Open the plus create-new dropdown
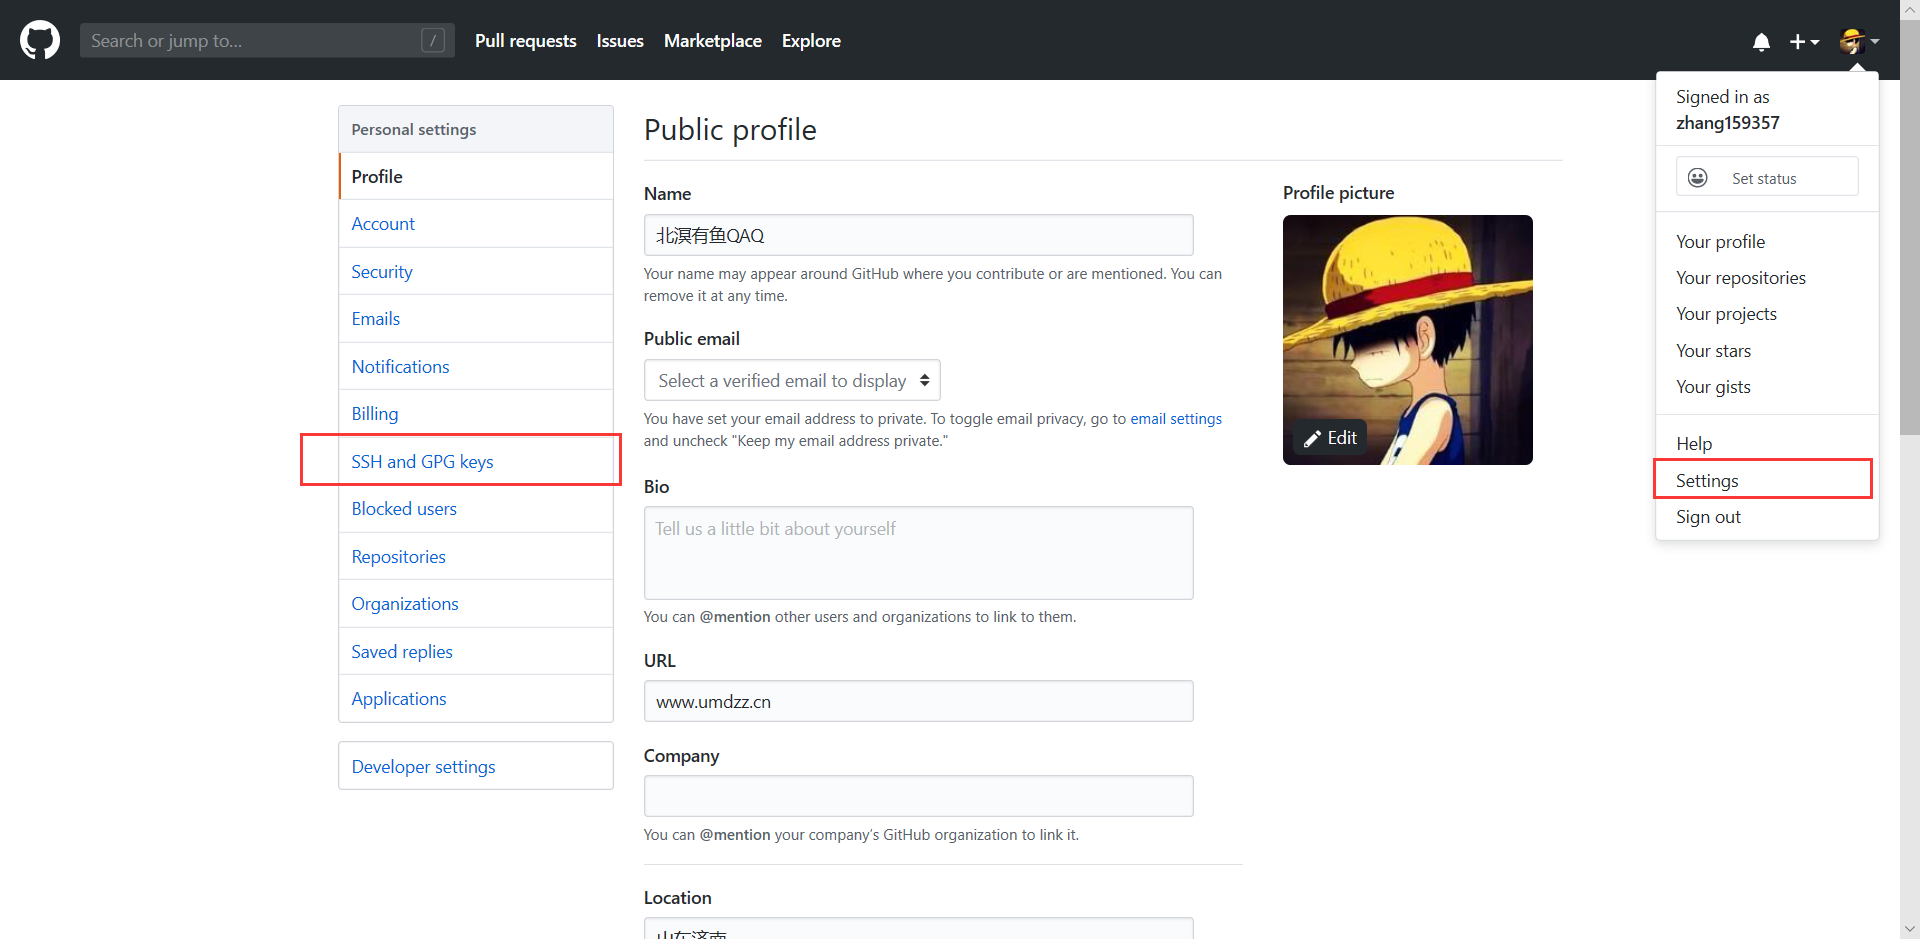This screenshot has width=1920, height=939. coord(1804,41)
